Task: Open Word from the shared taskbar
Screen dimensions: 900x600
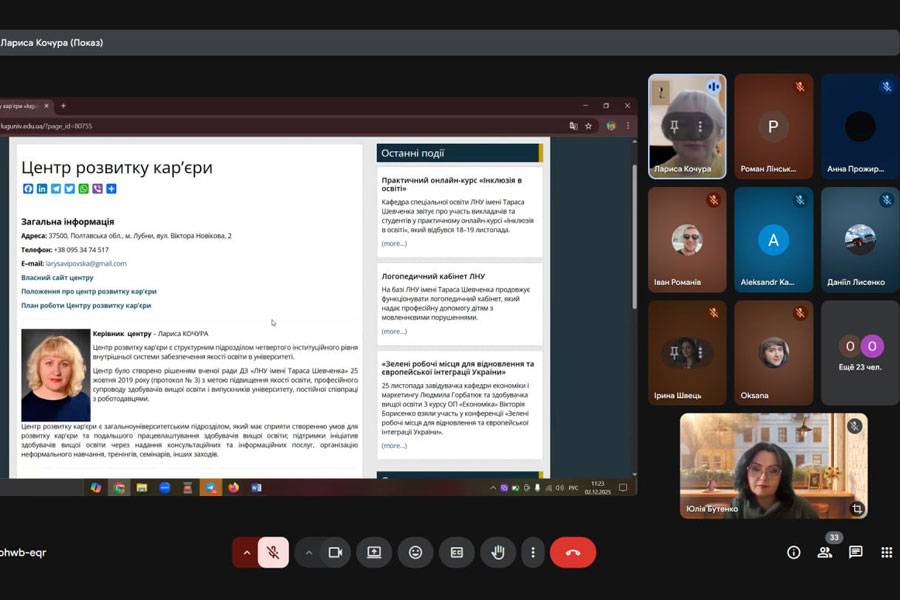Action: coord(256,487)
